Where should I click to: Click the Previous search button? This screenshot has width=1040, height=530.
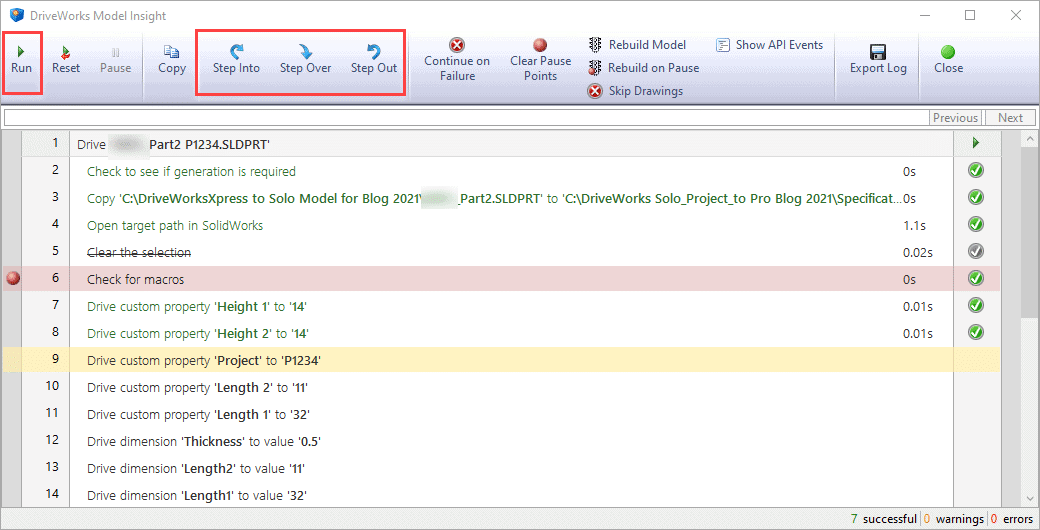[x=955, y=117]
